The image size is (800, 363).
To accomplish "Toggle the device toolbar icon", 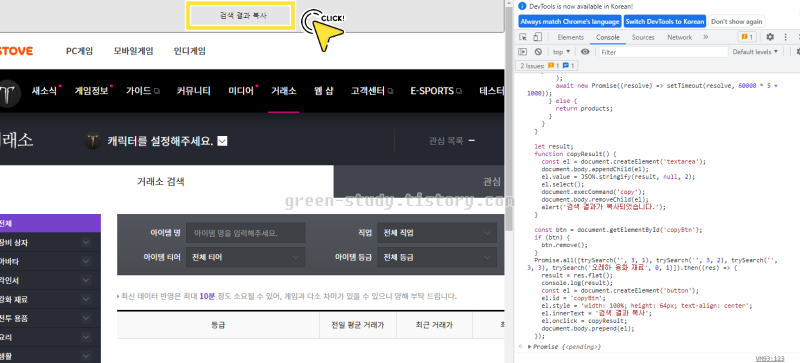I will click(x=537, y=37).
